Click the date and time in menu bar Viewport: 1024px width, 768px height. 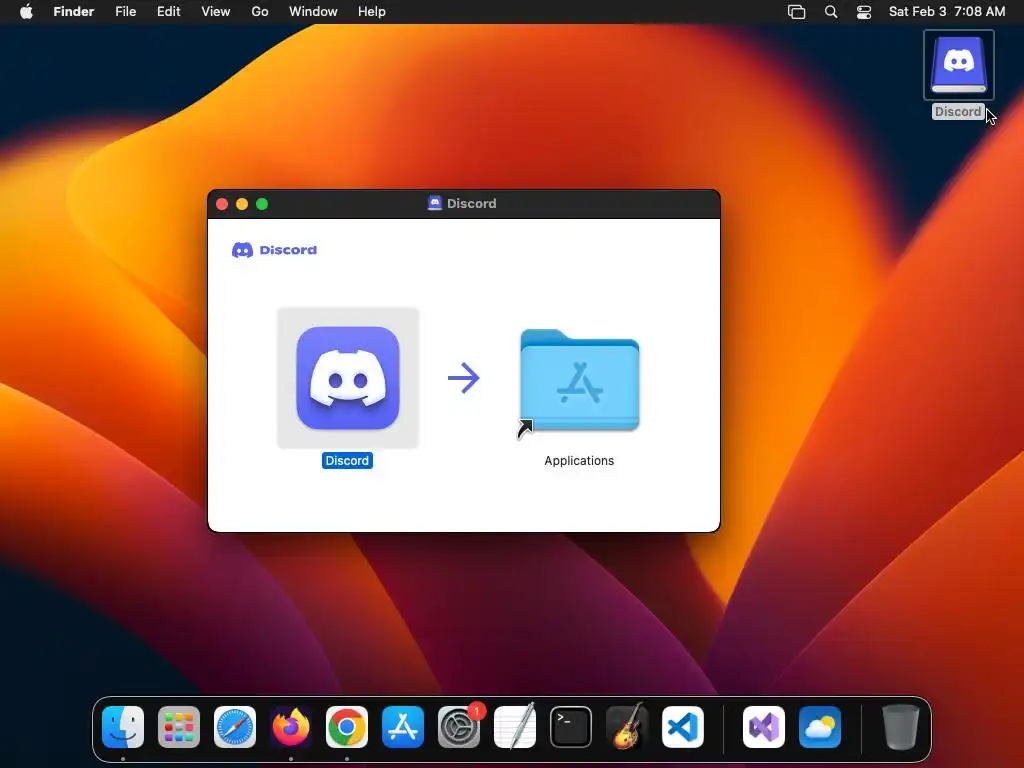pyautogui.click(x=947, y=12)
